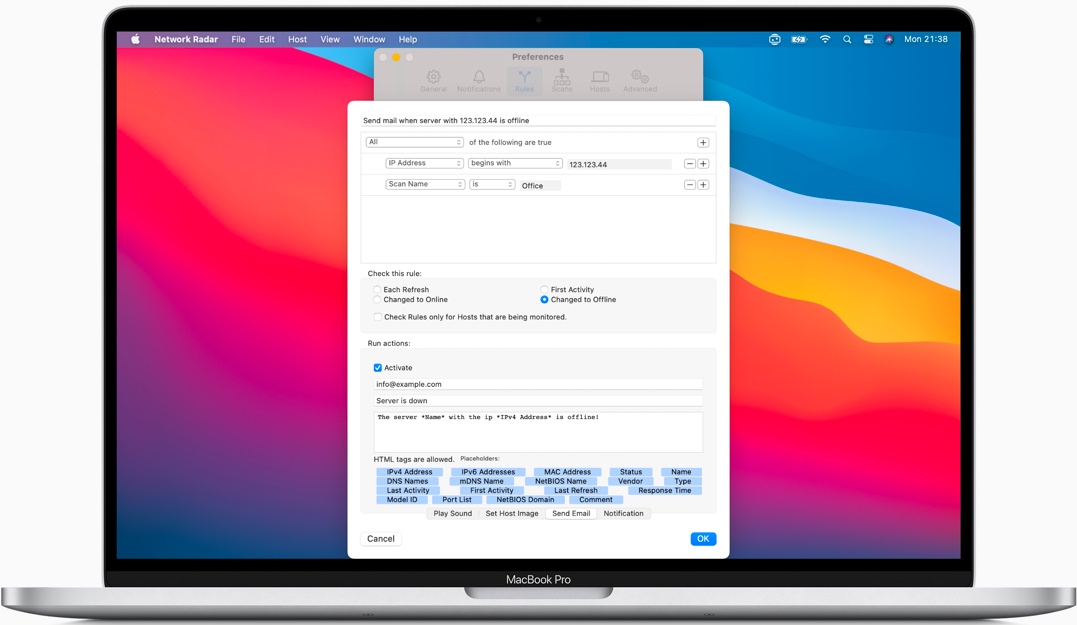Viewport: 1077px width, 625px height.
Task: Select the Changed to Online option
Action: click(x=377, y=300)
